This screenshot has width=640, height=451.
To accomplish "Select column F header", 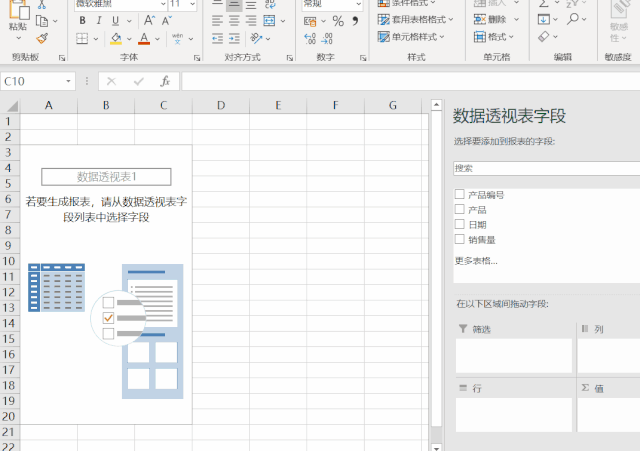I will coord(336,106).
